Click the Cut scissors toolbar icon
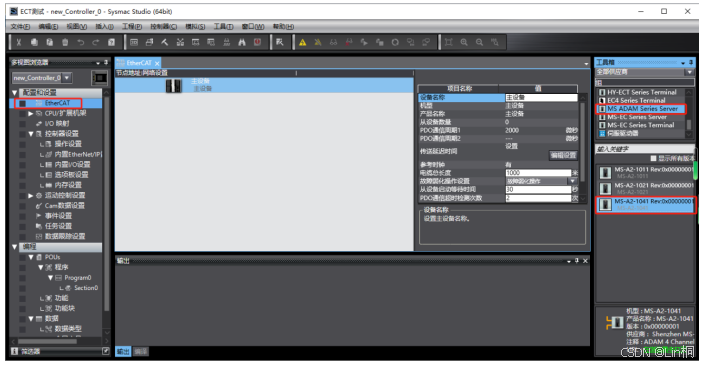Screen dimensions: 708x366 coord(19,42)
